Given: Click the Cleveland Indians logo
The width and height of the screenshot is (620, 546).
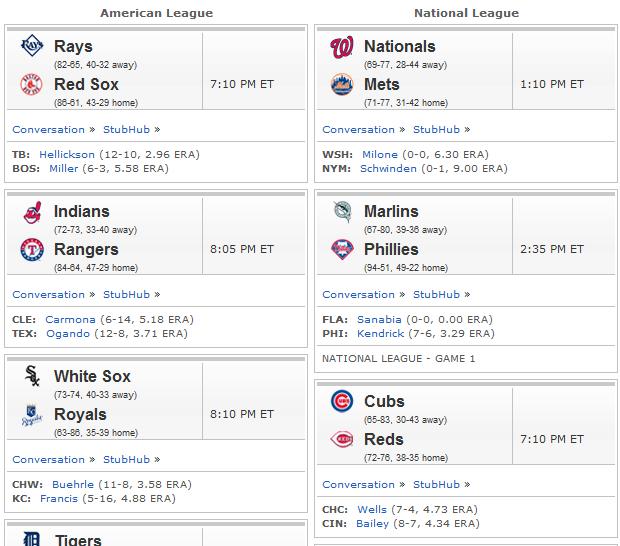Looking at the screenshot, I should (x=32, y=213).
